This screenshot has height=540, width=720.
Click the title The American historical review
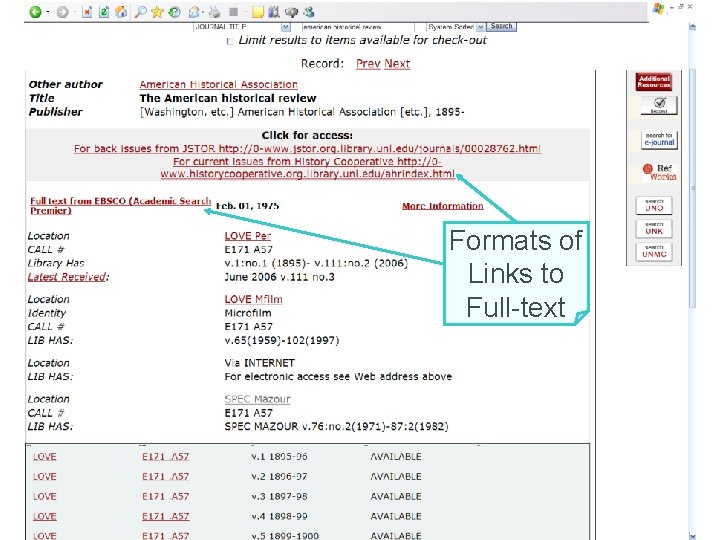[228, 98]
